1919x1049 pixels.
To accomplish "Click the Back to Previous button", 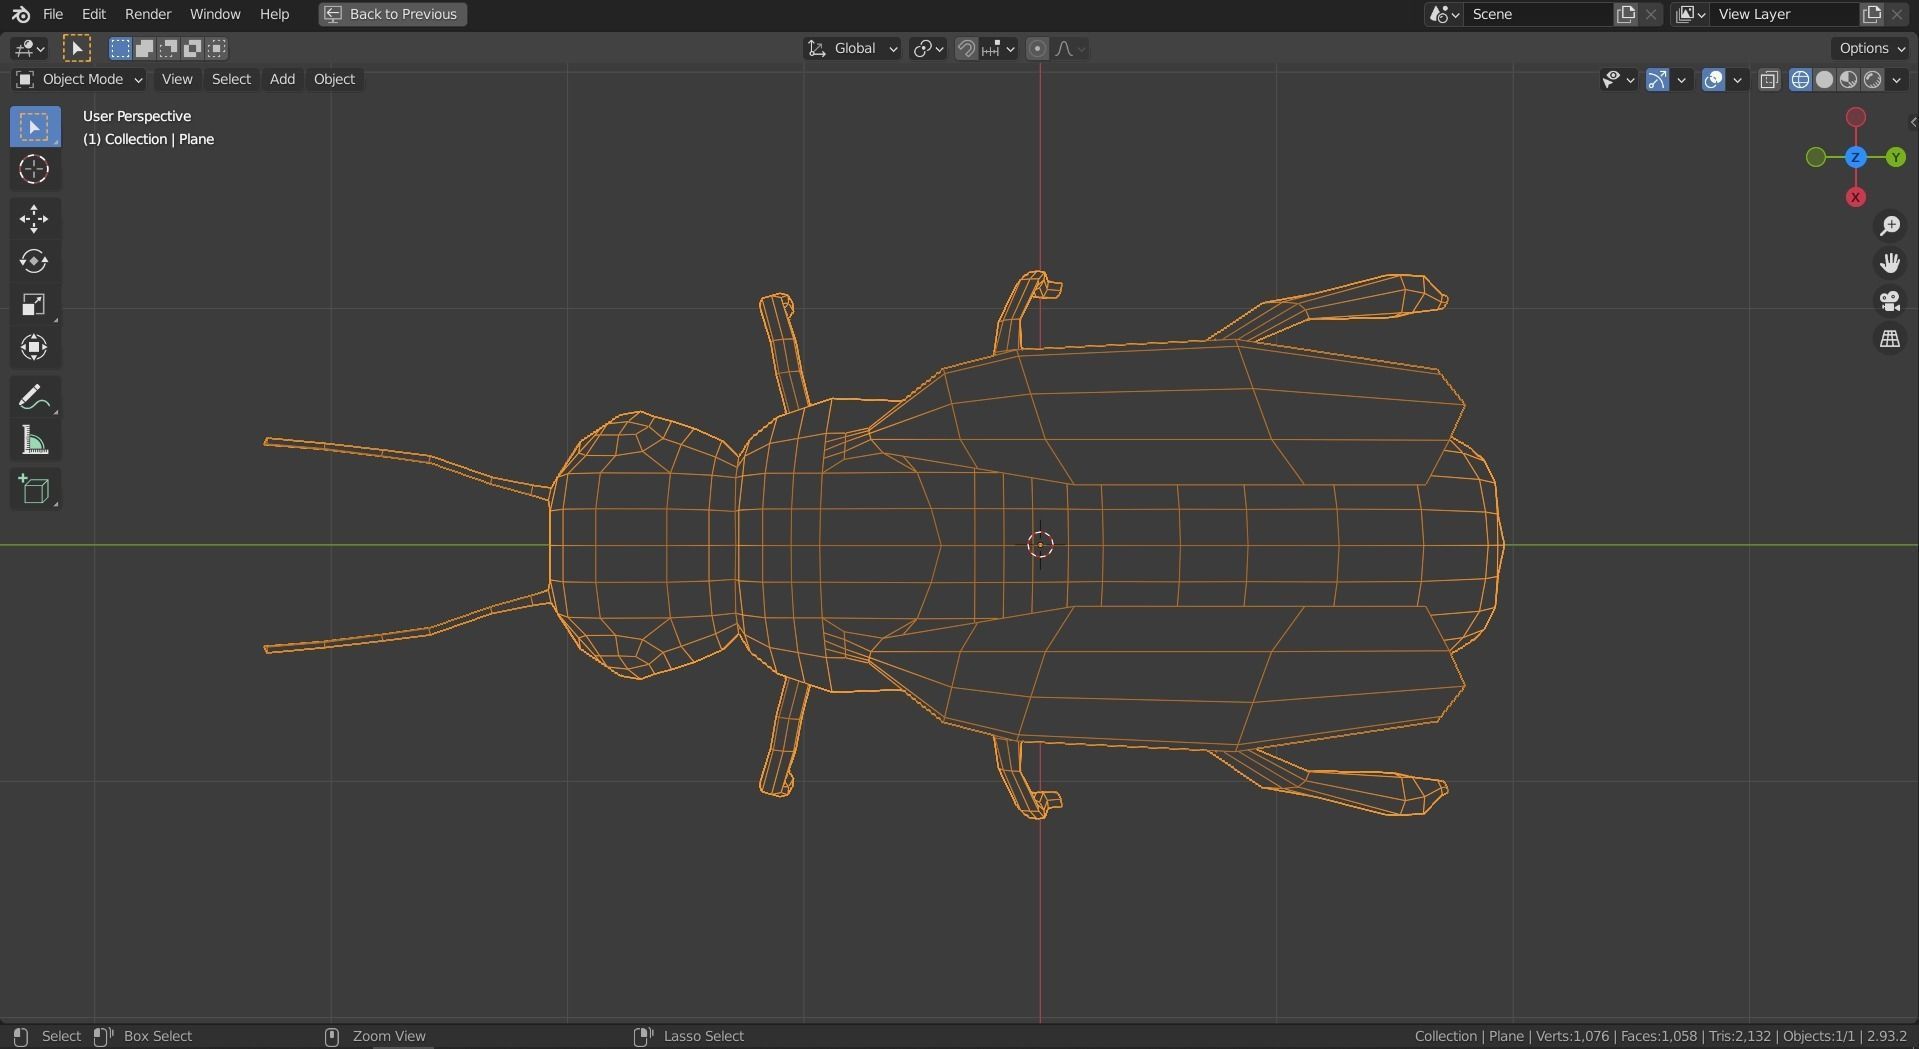I will (x=393, y=14).
